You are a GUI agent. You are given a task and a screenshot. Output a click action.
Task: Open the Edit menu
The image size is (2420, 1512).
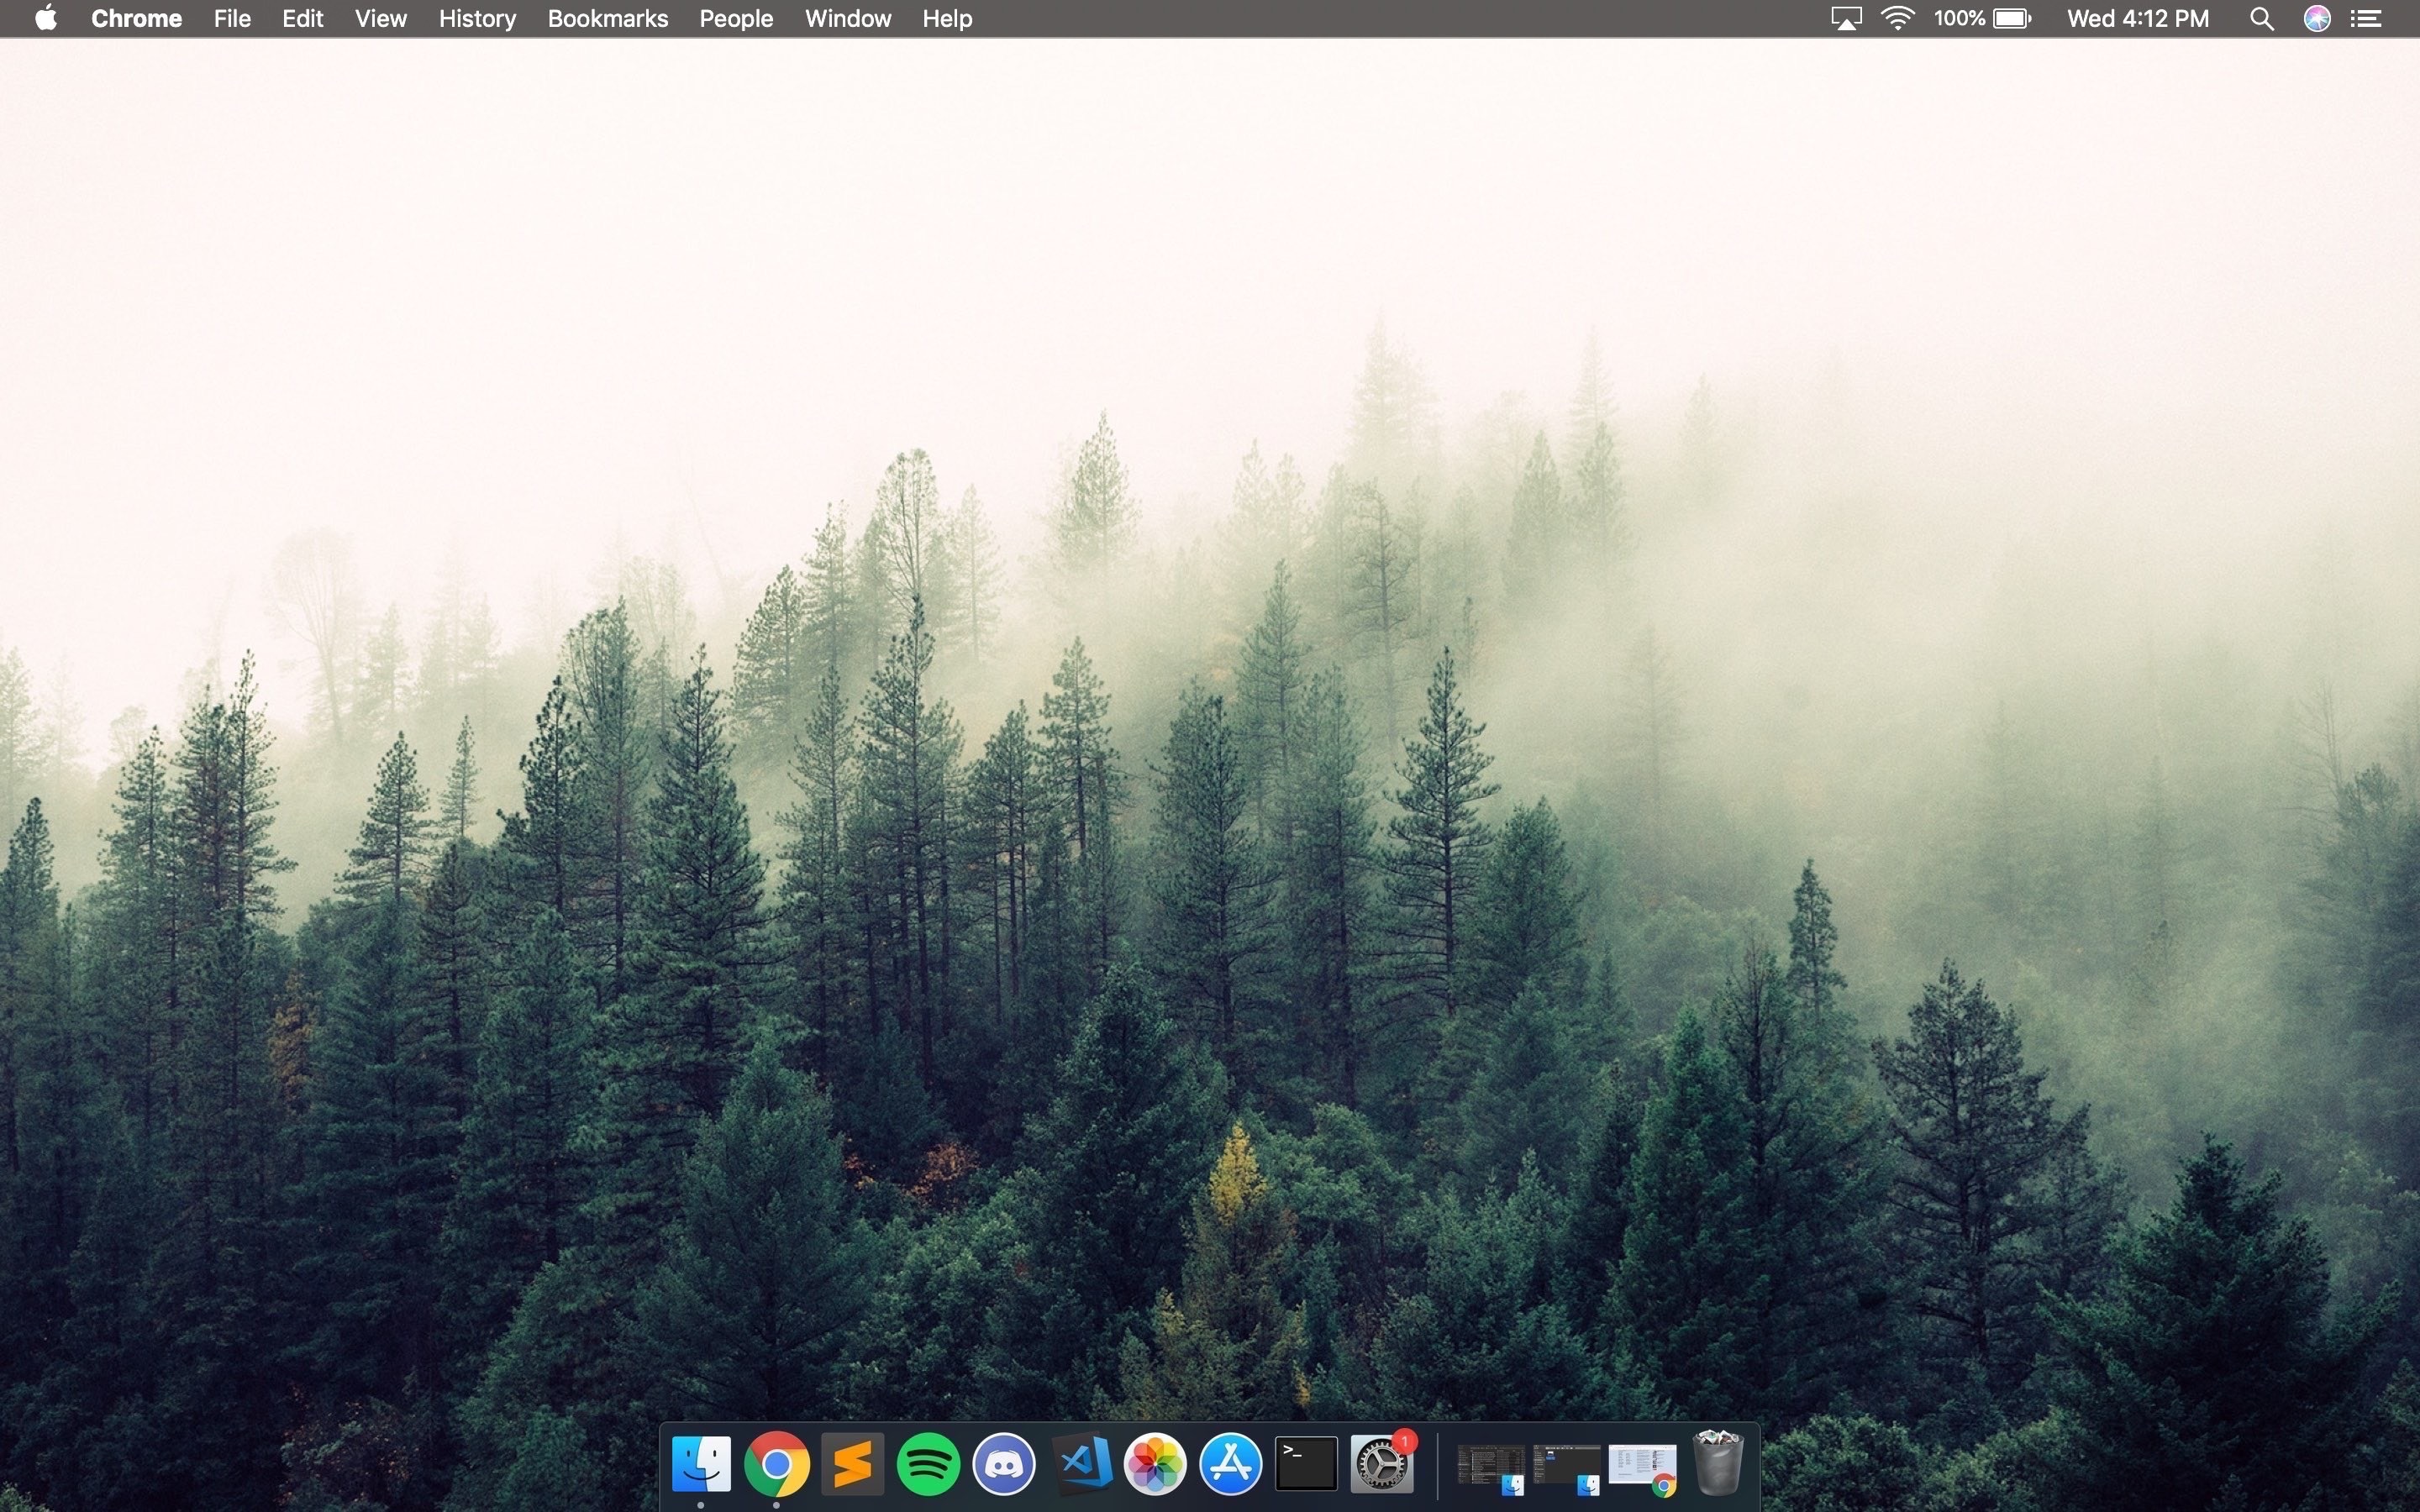click(x=302, y=18)
